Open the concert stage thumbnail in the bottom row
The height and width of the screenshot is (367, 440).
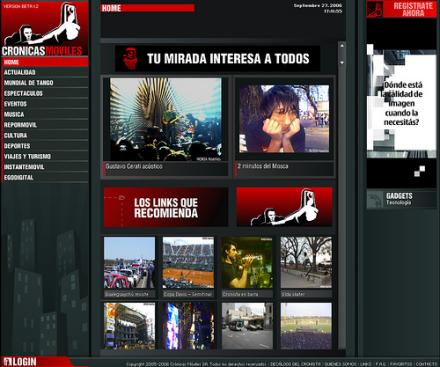[129, 326]
